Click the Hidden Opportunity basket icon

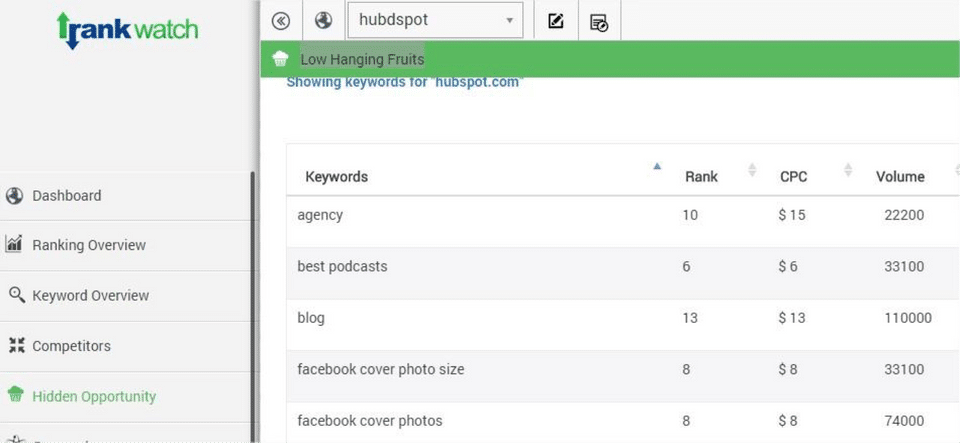pyautogui.click(x=16, y=395)
